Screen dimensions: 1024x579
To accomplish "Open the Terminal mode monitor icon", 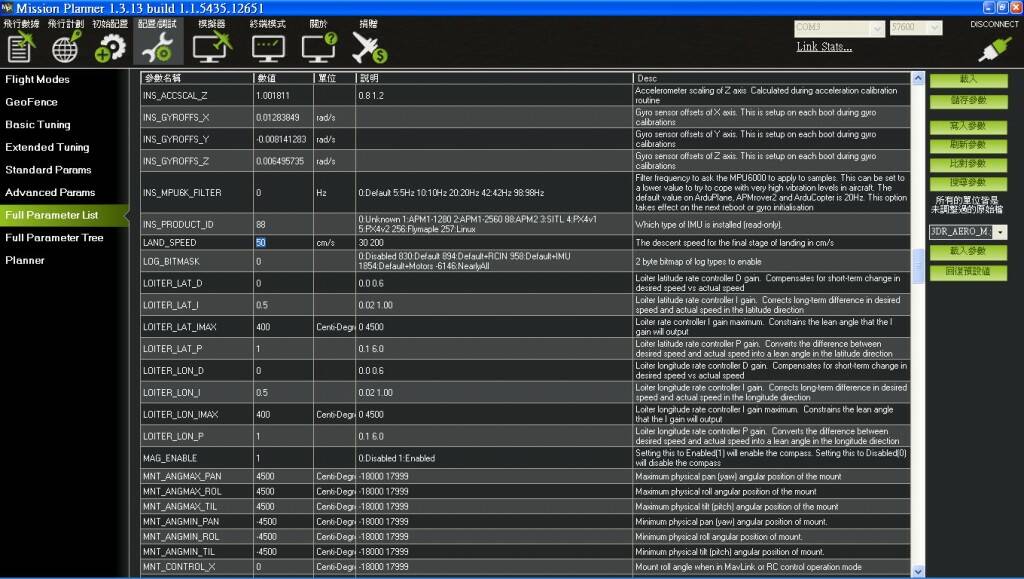I will [x=267, y=46].
